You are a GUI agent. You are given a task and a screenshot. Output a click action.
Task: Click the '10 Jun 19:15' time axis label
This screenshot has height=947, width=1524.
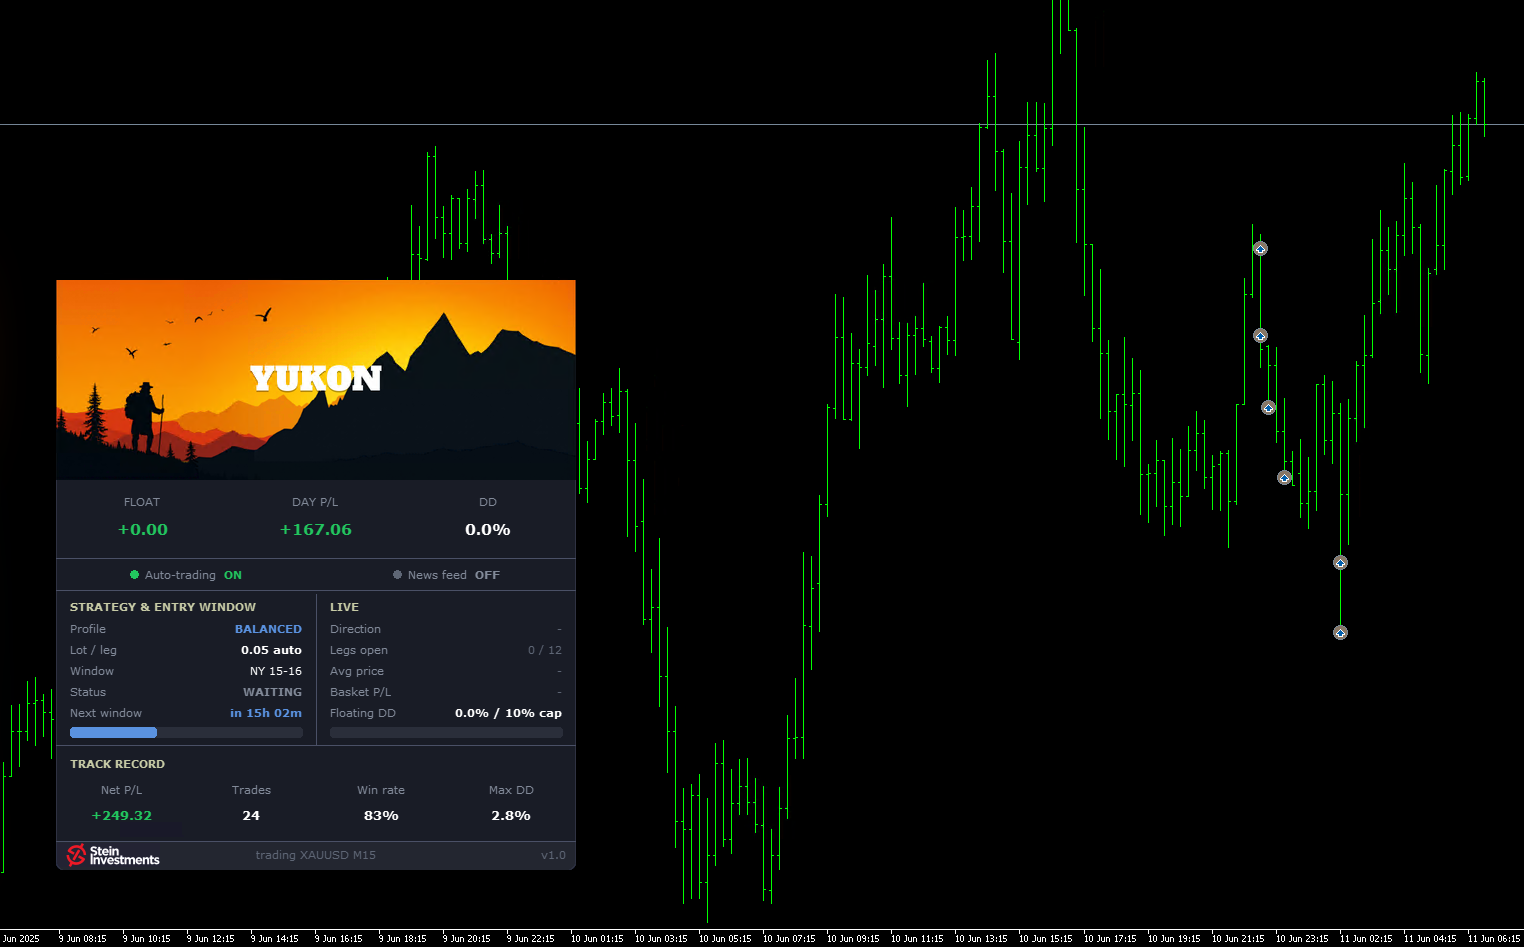[x=1174, y=939]
